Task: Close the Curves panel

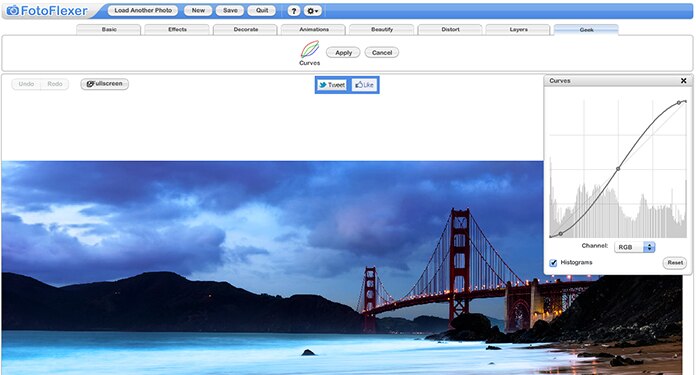Action: click(684, 81)
